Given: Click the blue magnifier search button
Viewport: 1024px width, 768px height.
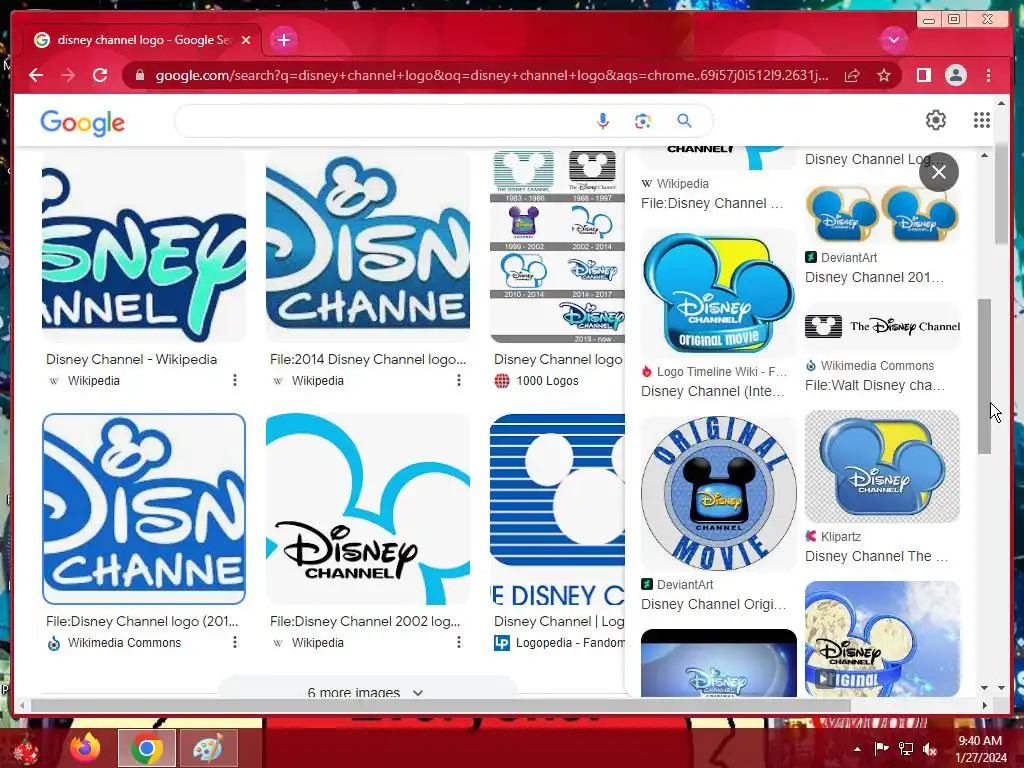Looking at the screenshot, I should 684,121.
